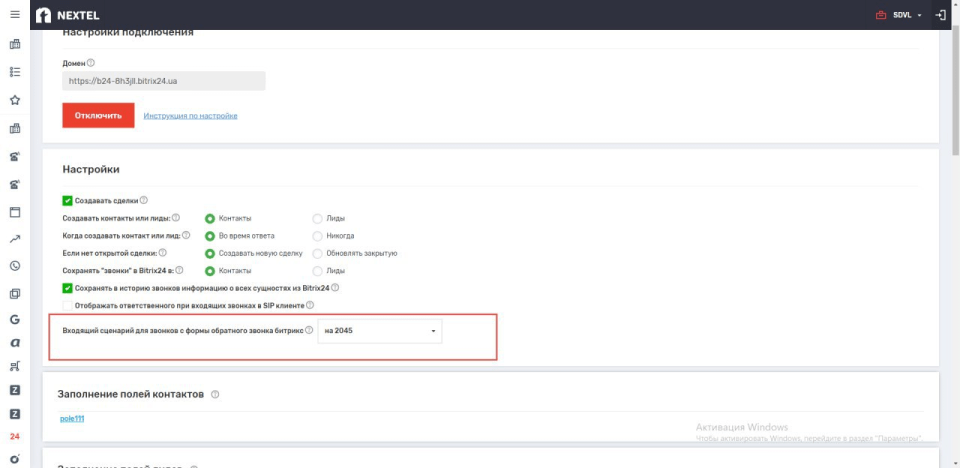The width and height of the screenshot is (960, 468).
Task: Select the Обновлять закрытую radio option
Action: (318, 253)
